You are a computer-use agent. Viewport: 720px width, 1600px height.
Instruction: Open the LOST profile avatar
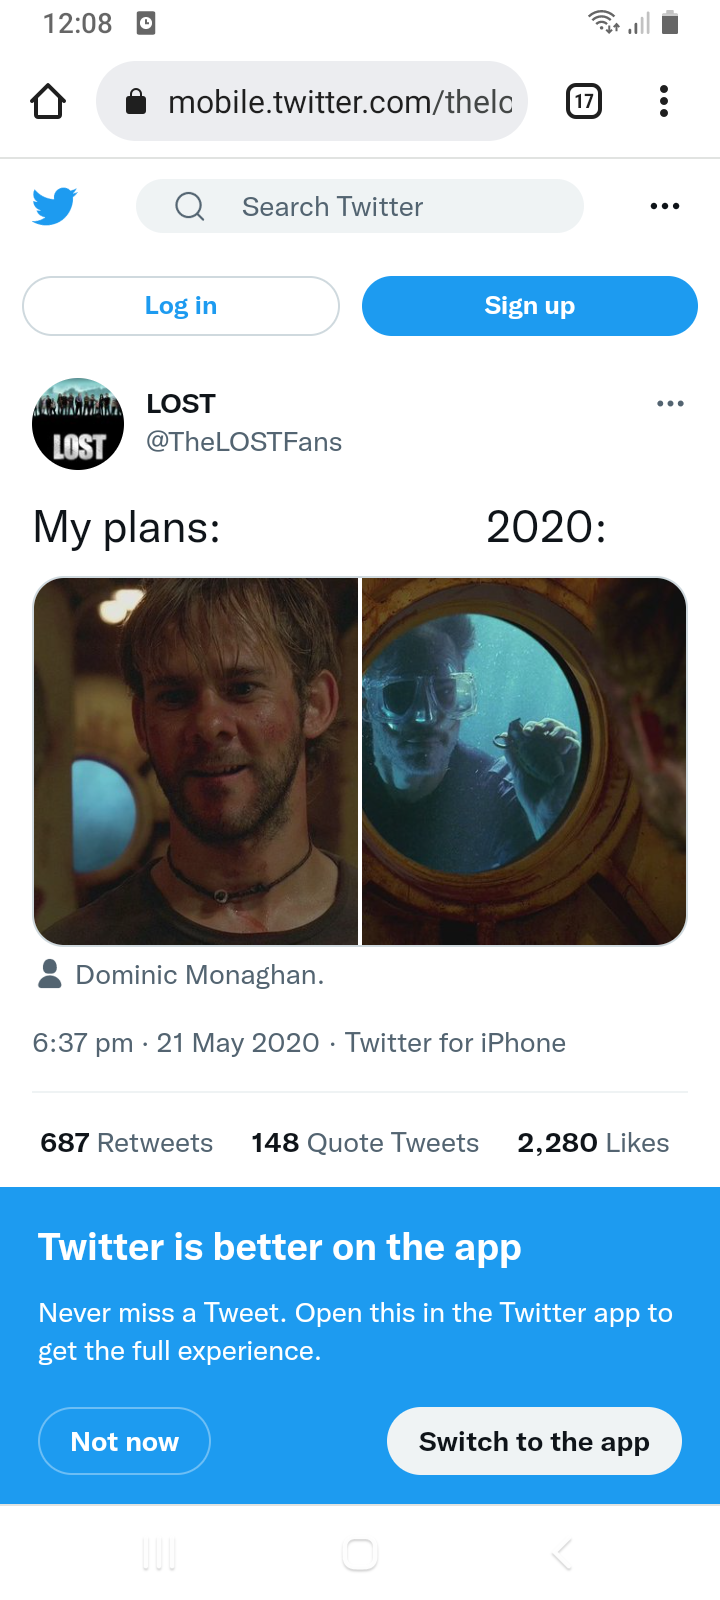pos(78,424)
